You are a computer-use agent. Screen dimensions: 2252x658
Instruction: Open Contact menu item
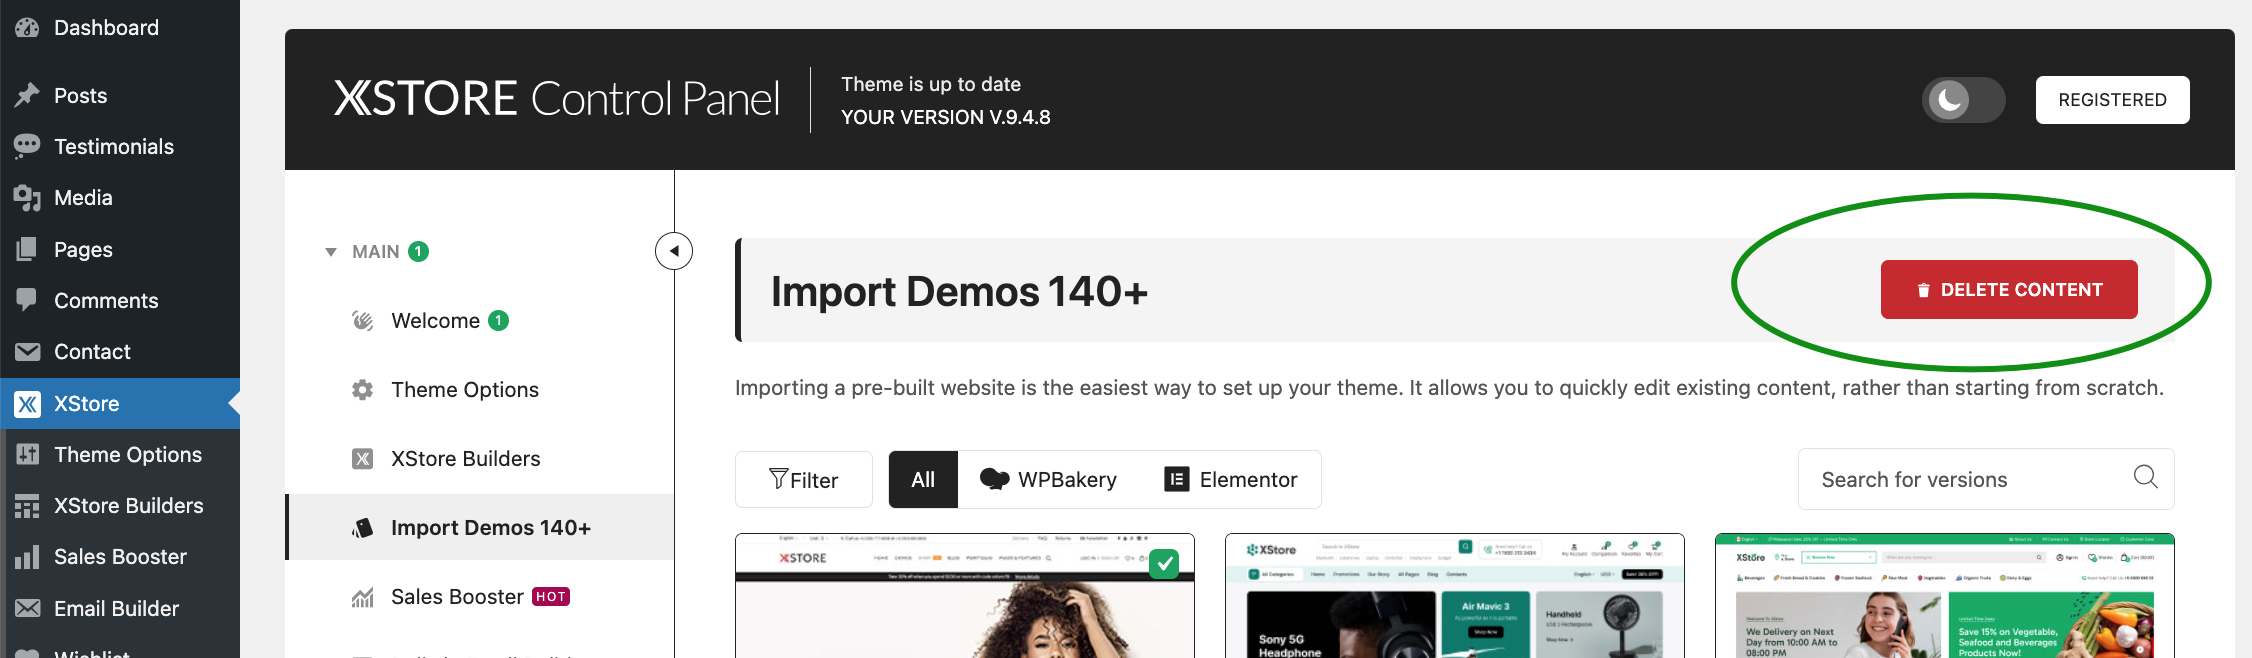[120, 352]
